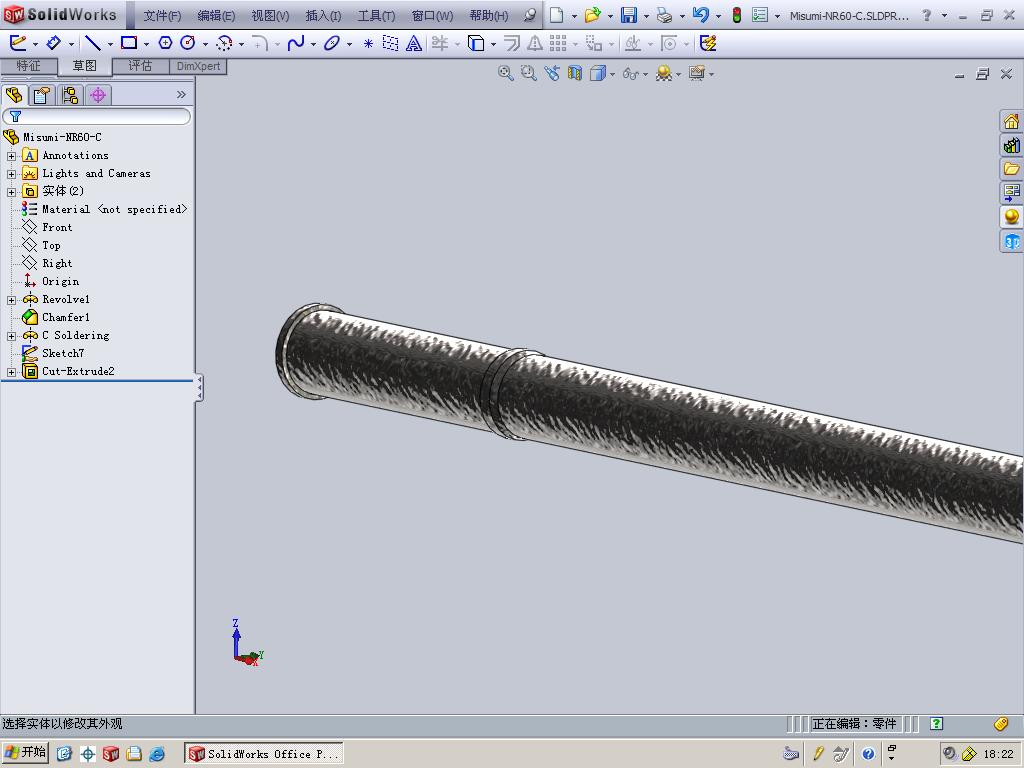Expand the Revolve1 feature node
The height and width of the screenshot is (768, 1024).
[x=11, y=300]
